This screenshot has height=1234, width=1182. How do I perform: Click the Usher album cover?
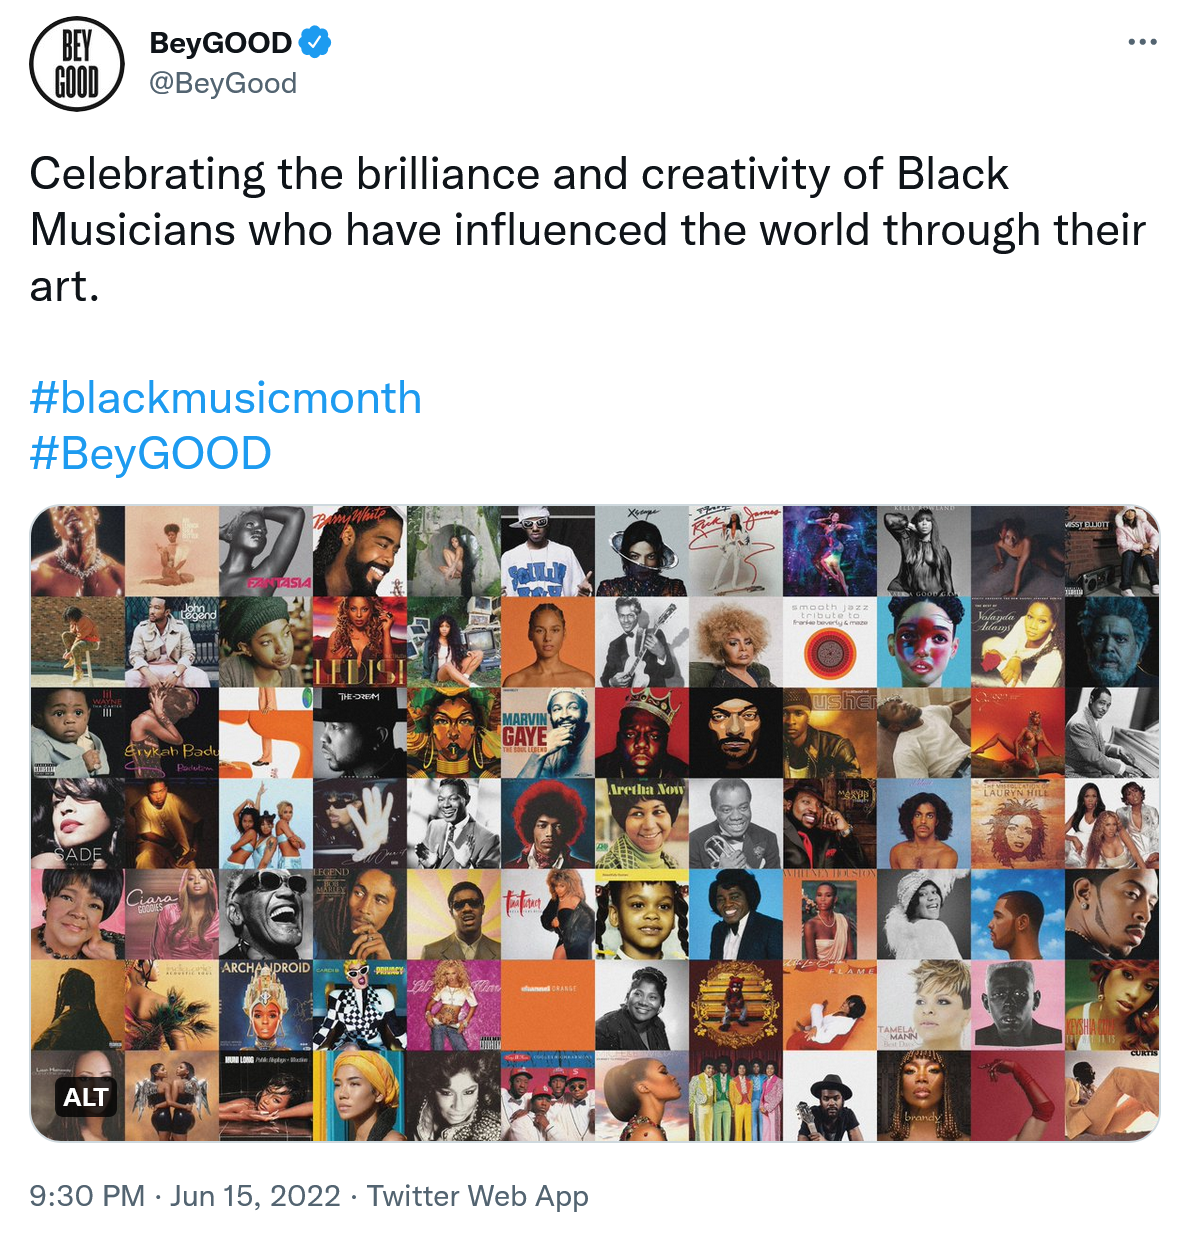tap(829, 733)
